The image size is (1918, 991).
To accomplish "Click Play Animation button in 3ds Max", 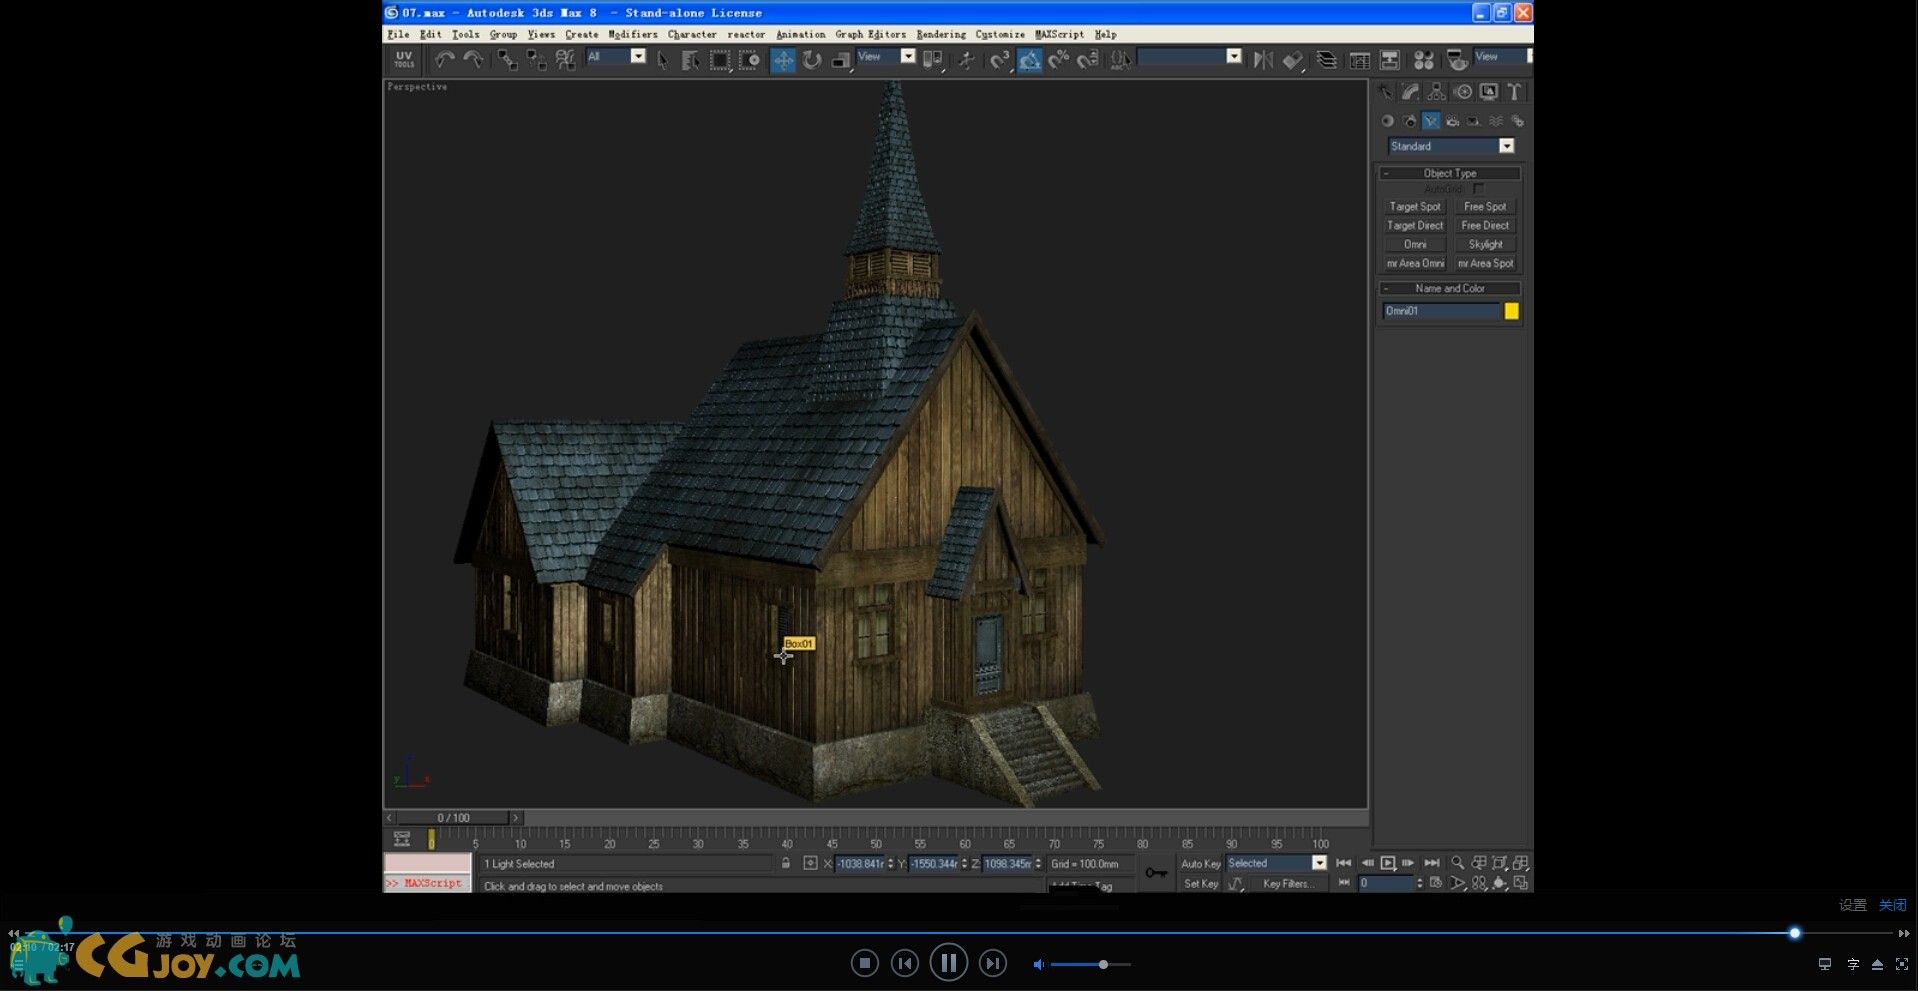I will [1388, 863].
